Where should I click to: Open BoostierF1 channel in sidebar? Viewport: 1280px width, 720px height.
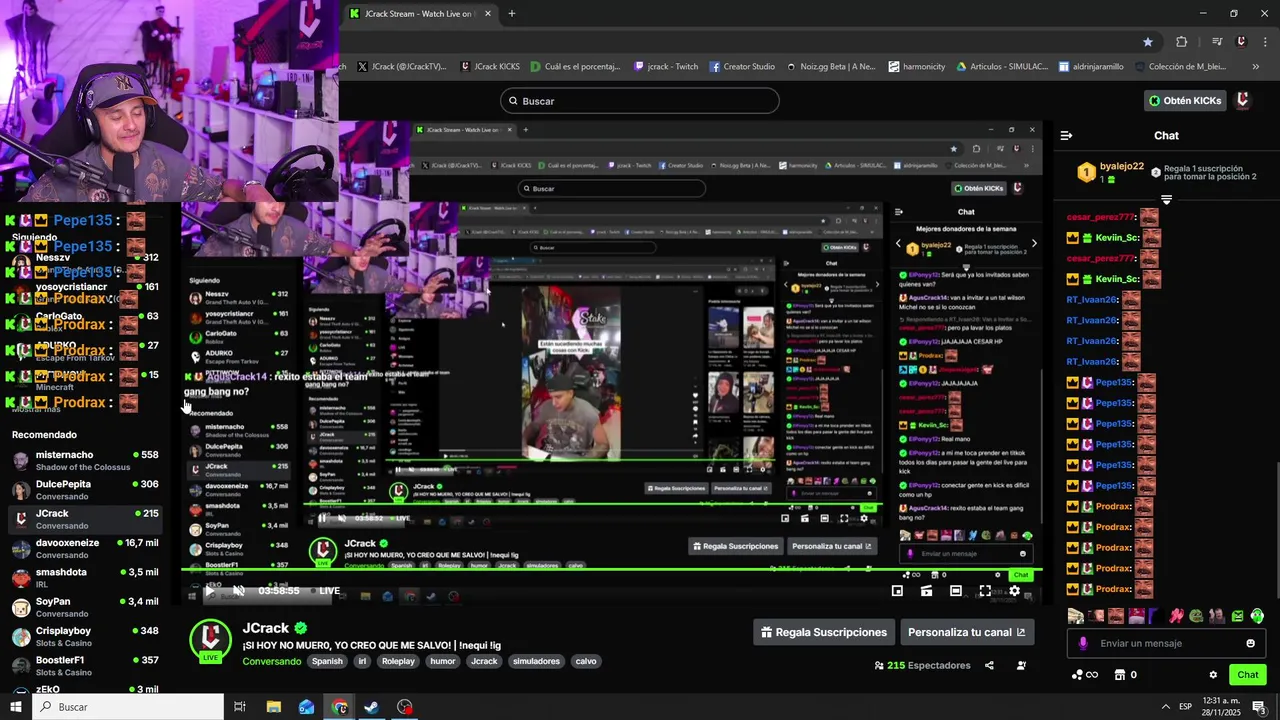(x=85, y=666)
